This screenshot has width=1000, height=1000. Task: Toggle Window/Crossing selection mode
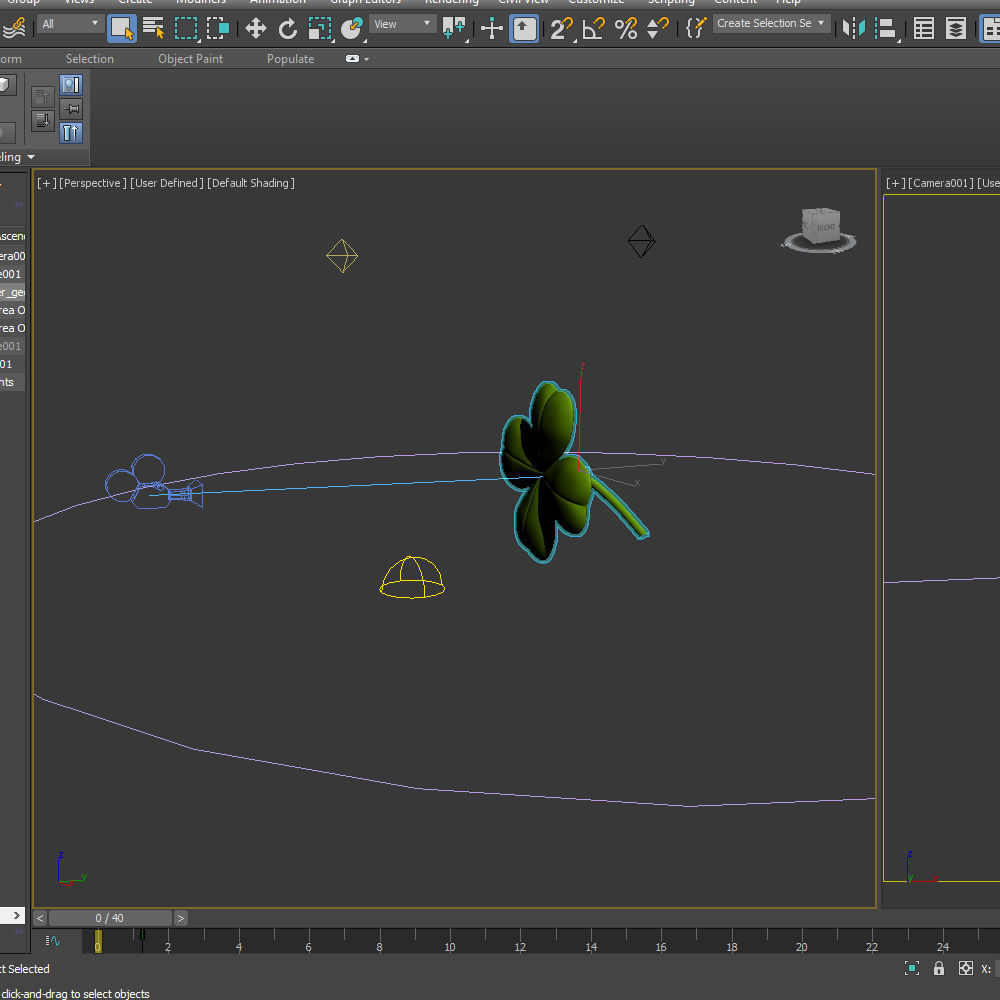(218, 28)
